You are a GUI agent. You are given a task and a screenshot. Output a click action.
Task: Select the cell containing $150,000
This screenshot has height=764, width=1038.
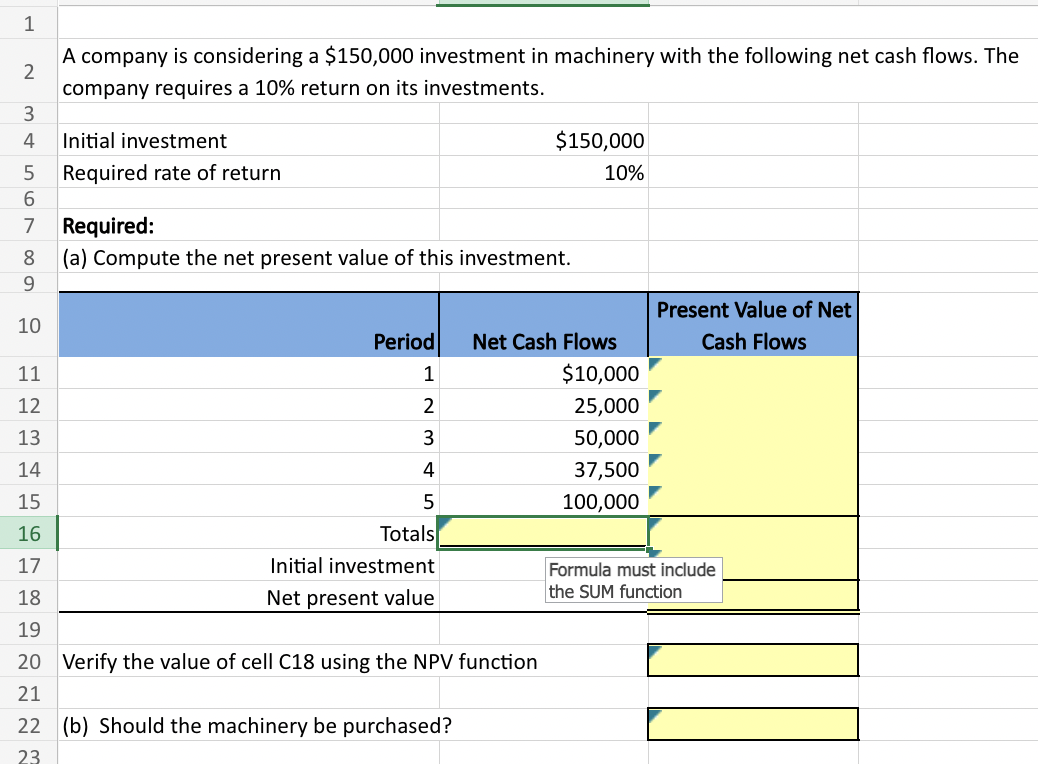point(543,140)
